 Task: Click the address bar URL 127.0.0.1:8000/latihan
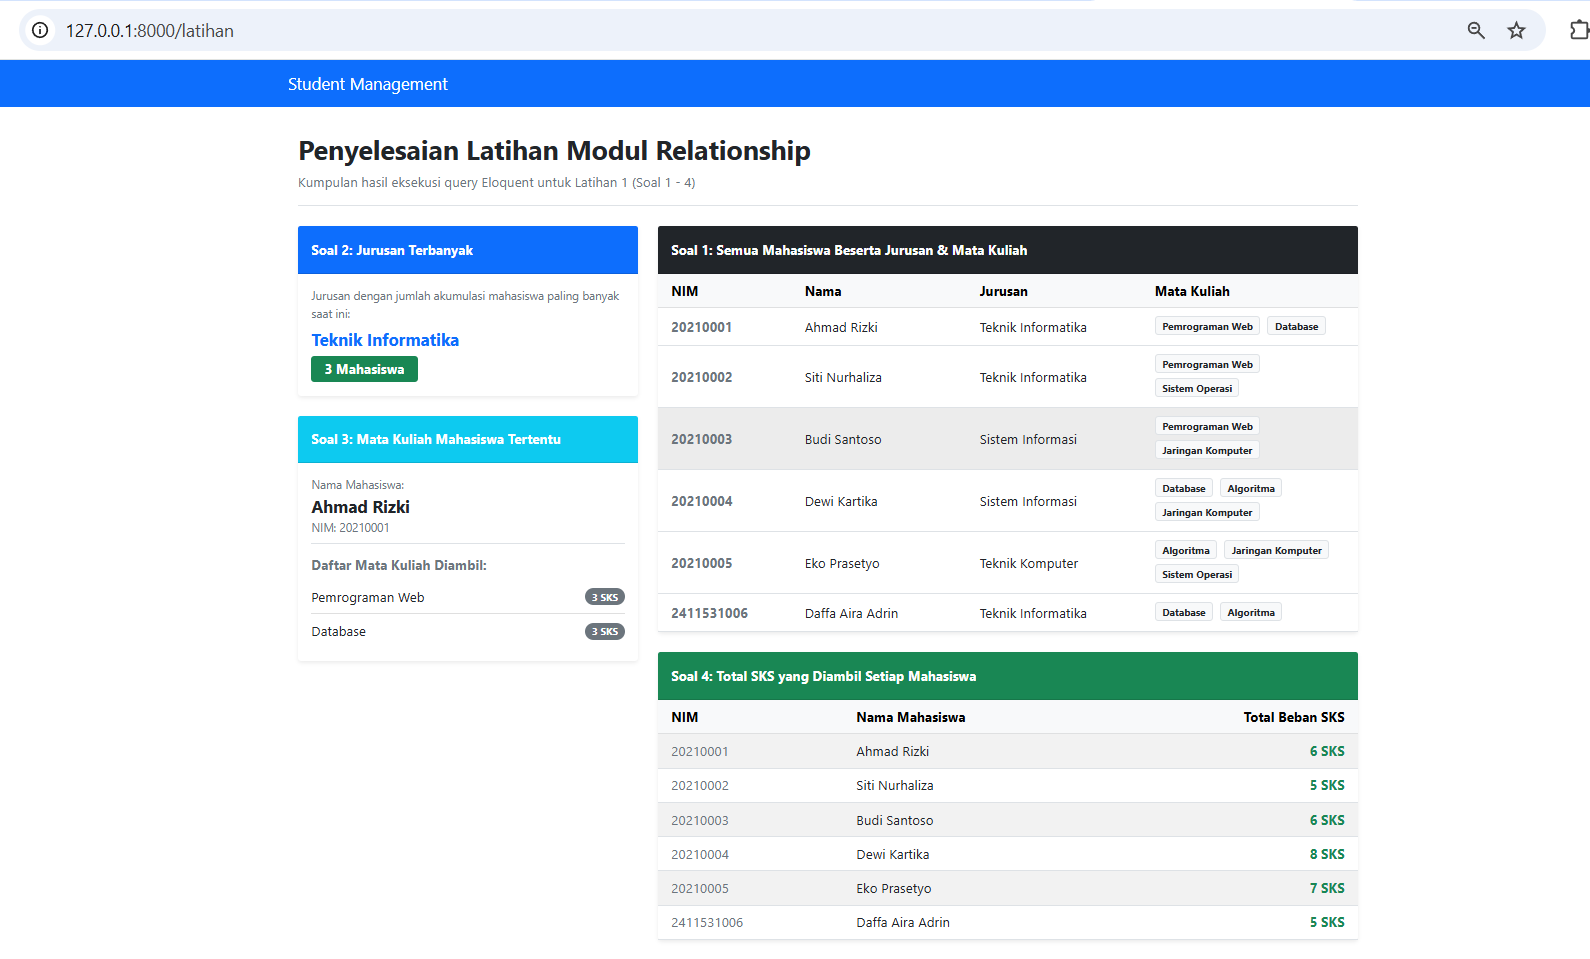(x=150, y=31)
